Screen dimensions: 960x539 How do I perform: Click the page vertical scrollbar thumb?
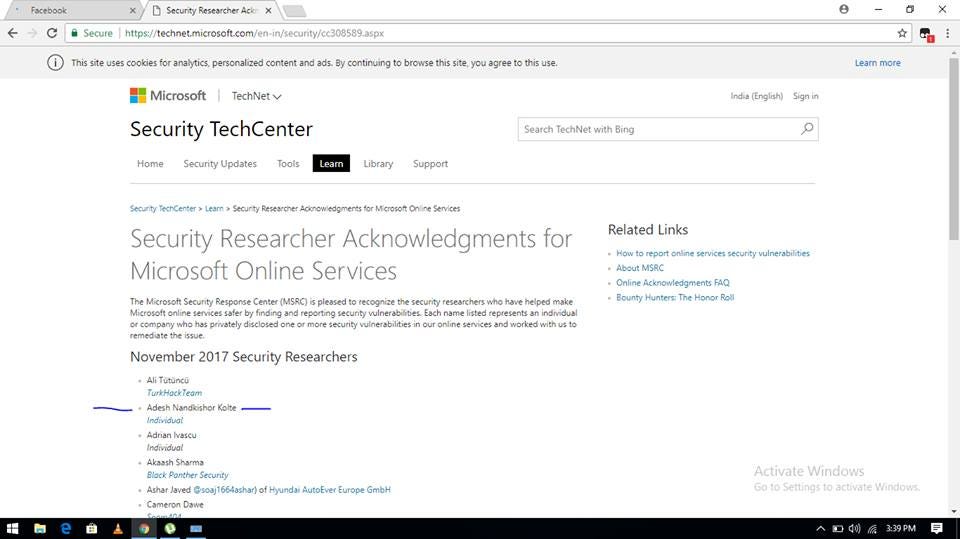tap(953, 149)
